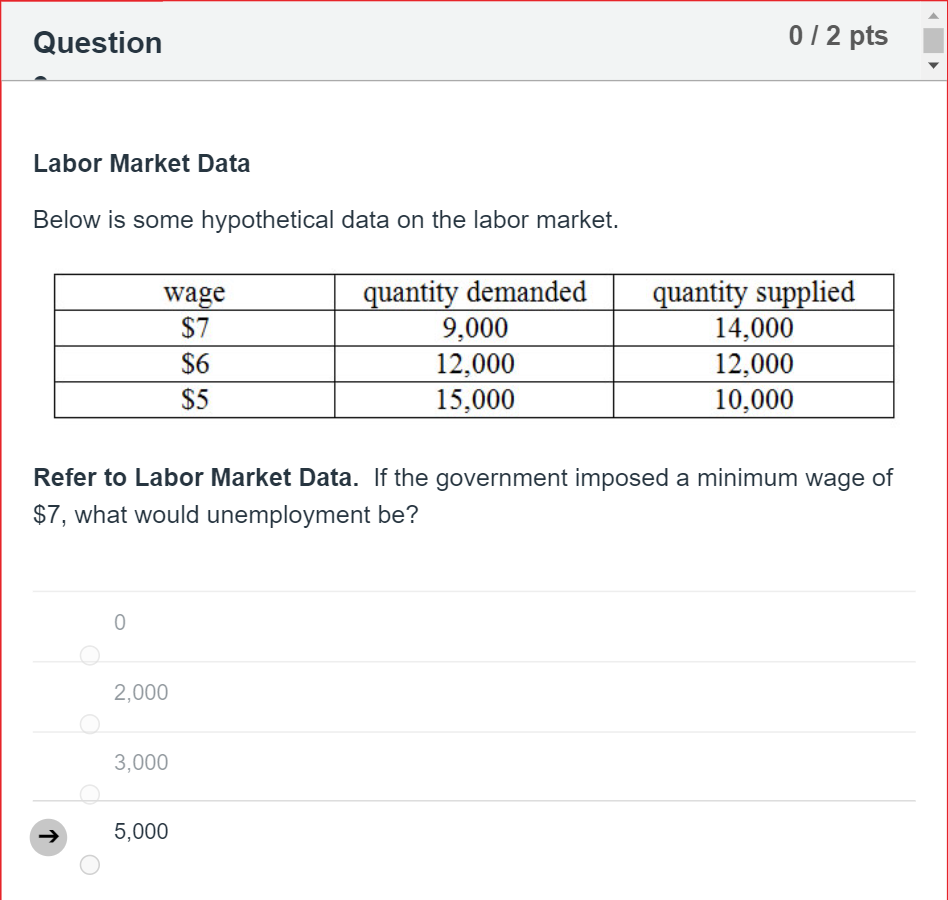Click the 2,000 answer option text
Image resolution: width=948 pixels, height=900 pixels.
pyautogui.click(x=141, y=692)
